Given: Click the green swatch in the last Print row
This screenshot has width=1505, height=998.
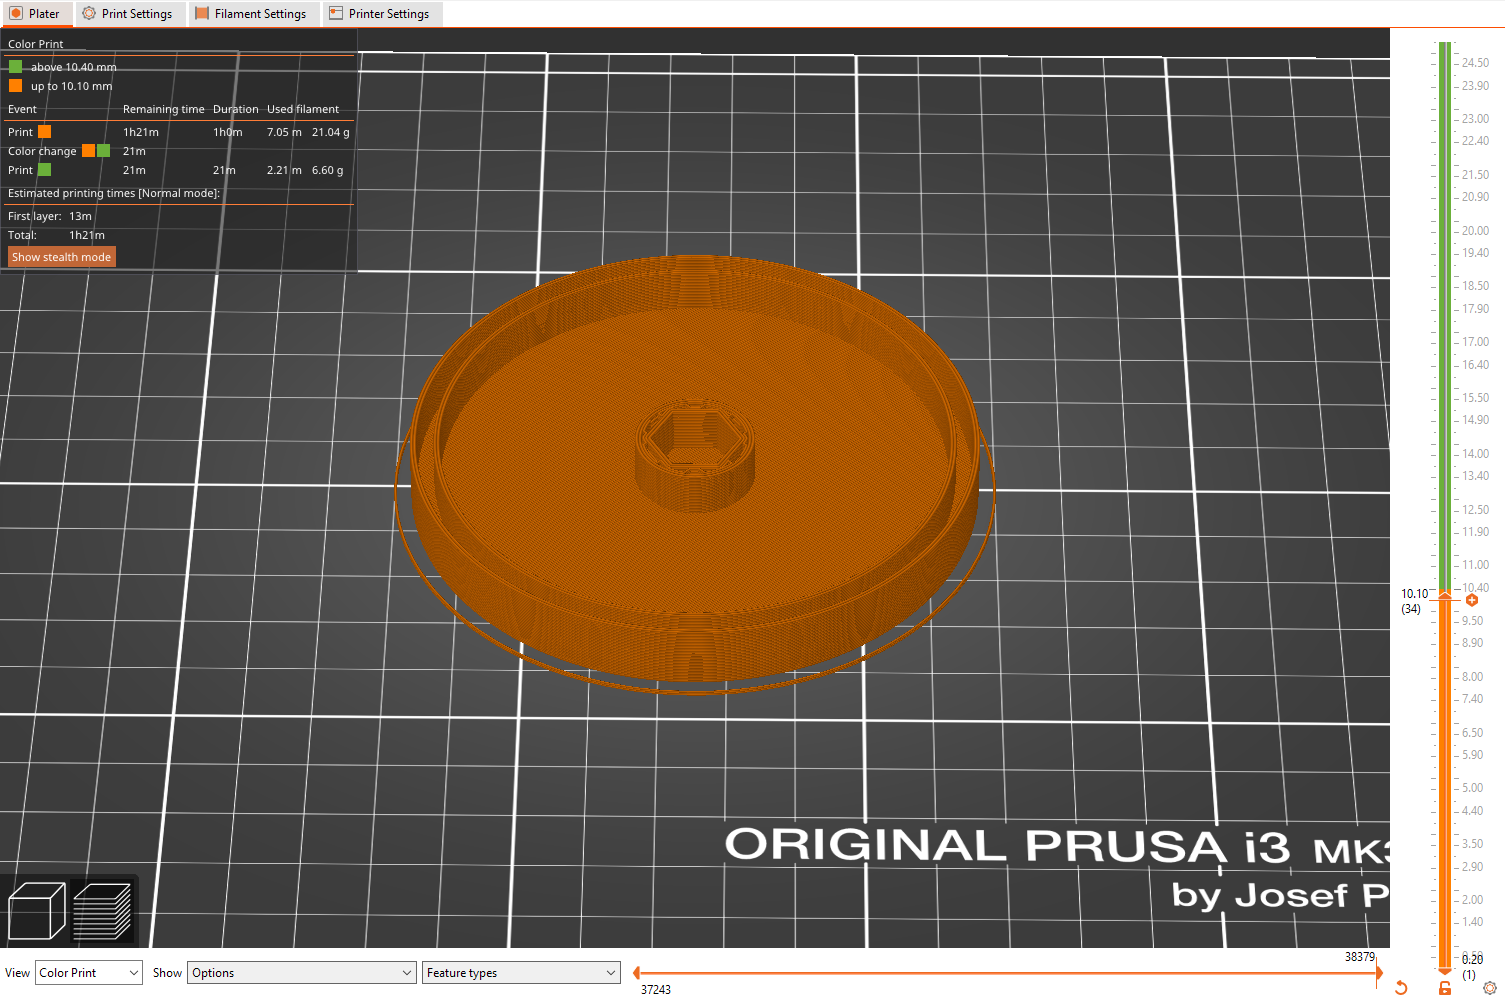Looking at the screenshot, I should point(44,170).
